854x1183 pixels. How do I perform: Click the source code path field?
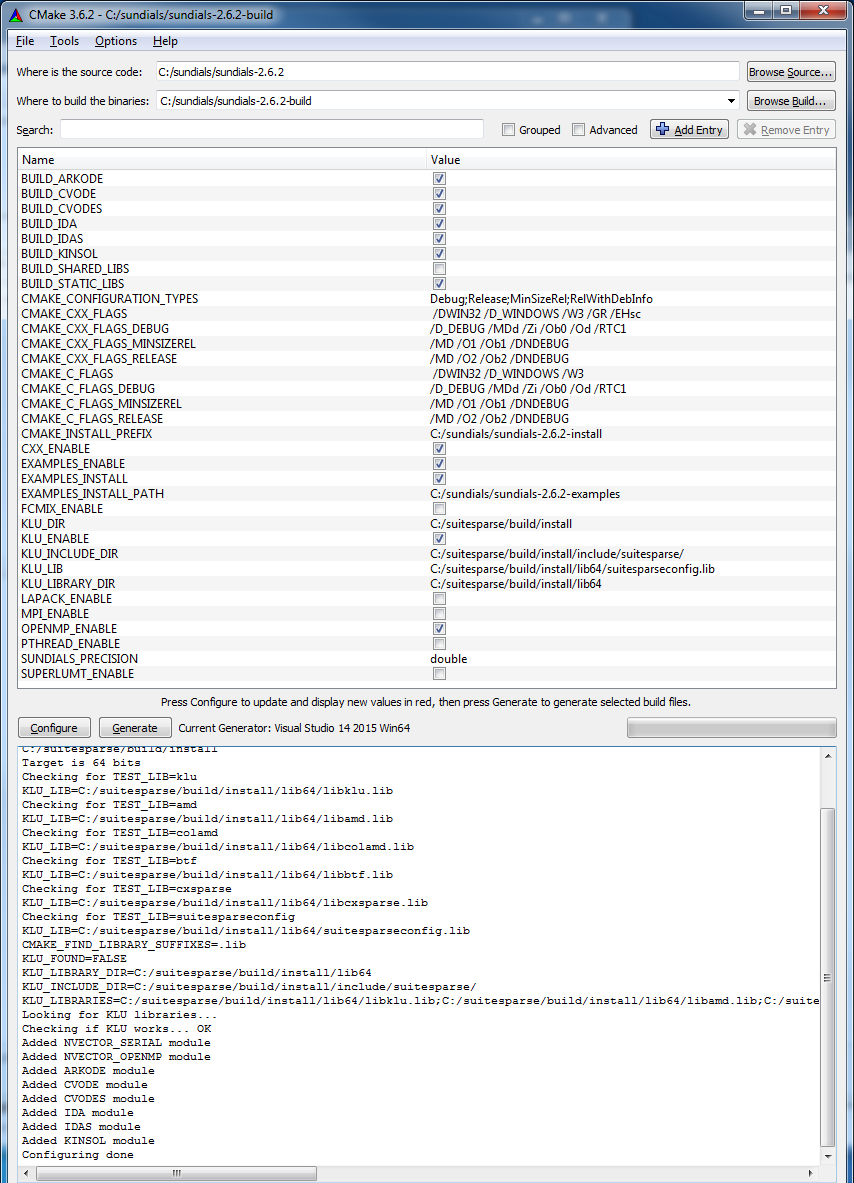447,72
